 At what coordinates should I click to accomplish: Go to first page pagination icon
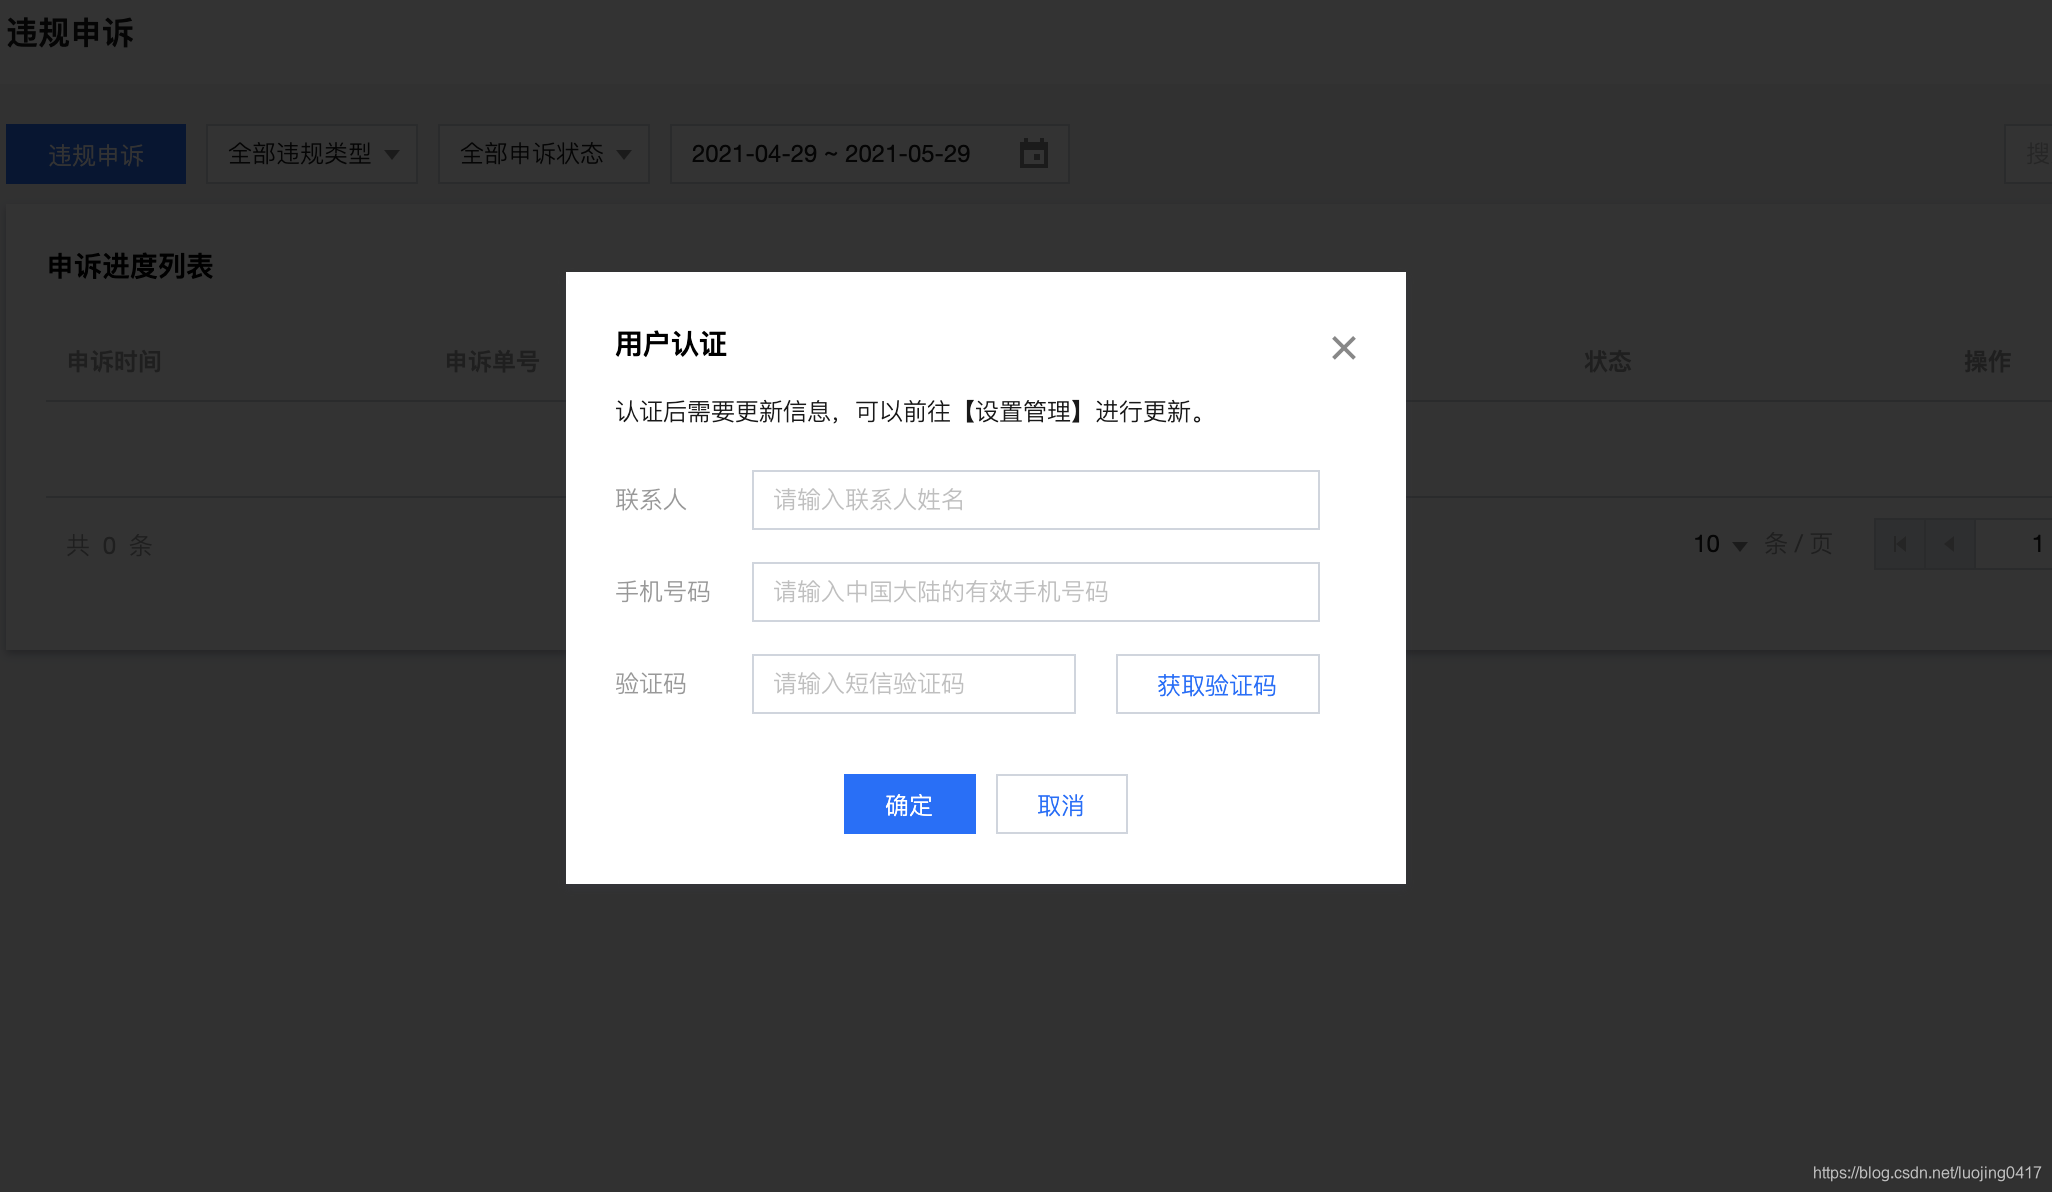pos(1899,544)
